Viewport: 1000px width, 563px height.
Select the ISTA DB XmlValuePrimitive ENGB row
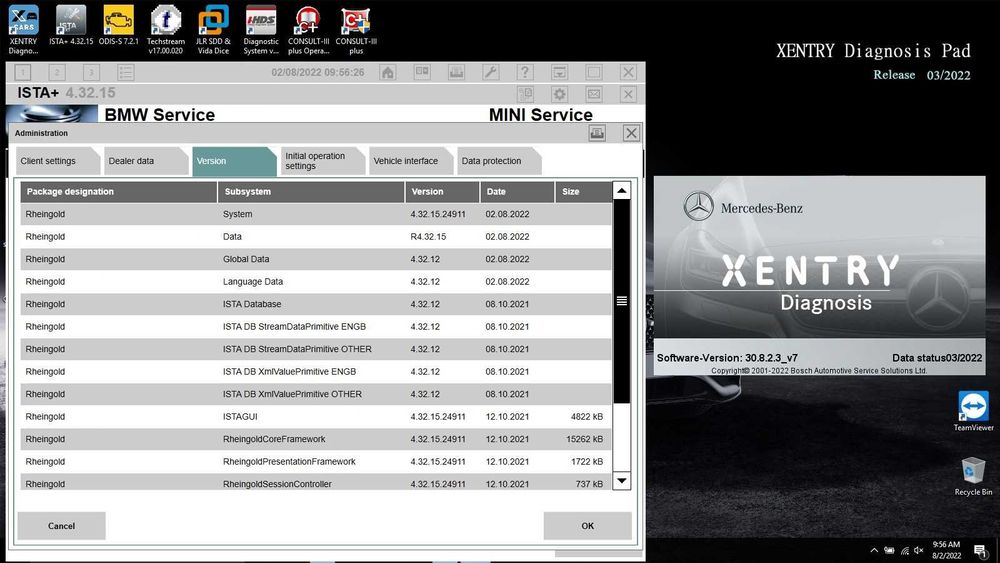(x=316, y=372)
